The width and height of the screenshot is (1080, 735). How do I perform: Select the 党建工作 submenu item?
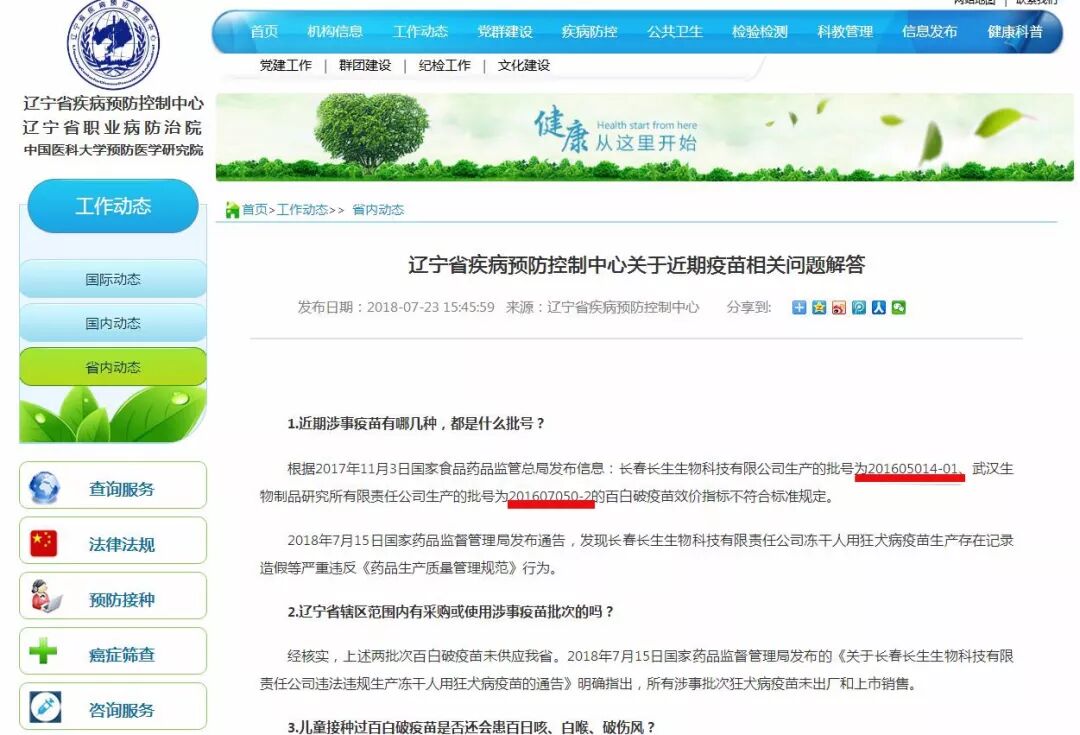point(285,65)
